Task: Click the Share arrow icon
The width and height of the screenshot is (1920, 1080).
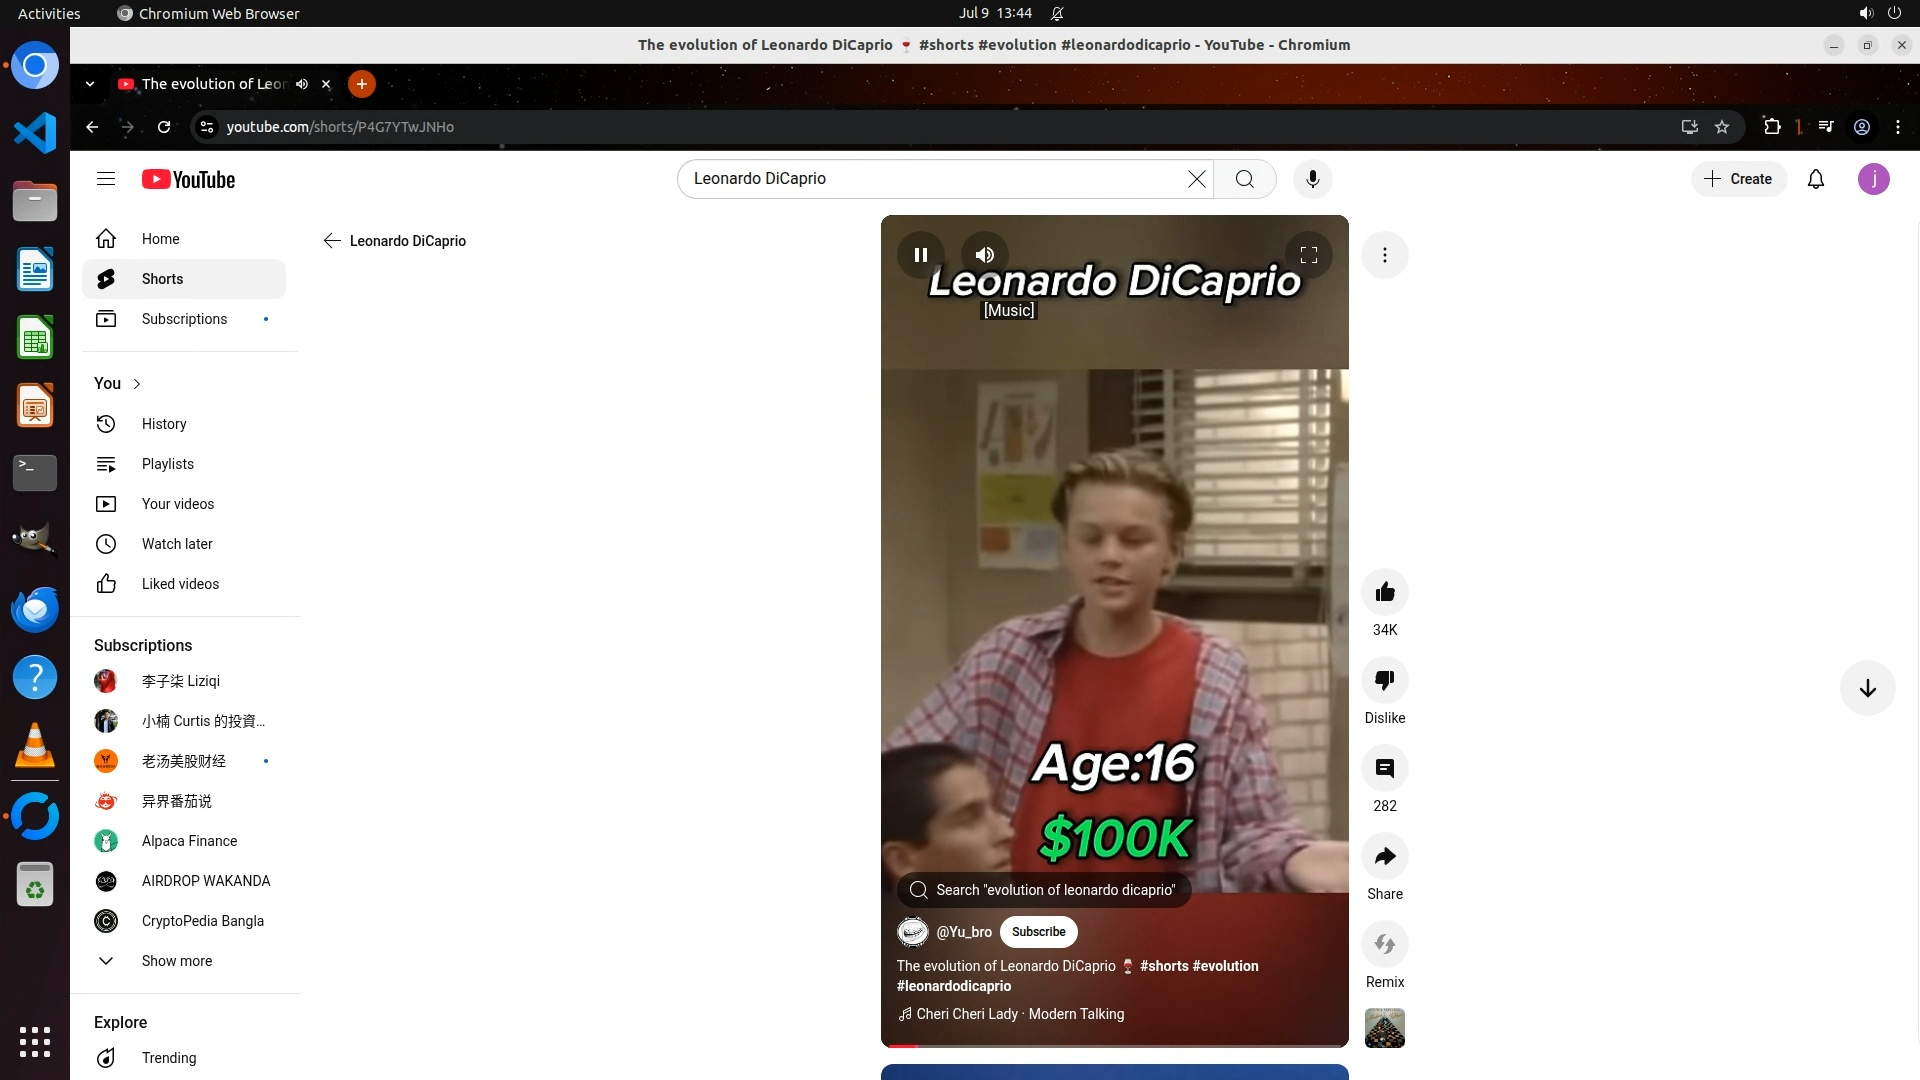Action: point(1385,857)
